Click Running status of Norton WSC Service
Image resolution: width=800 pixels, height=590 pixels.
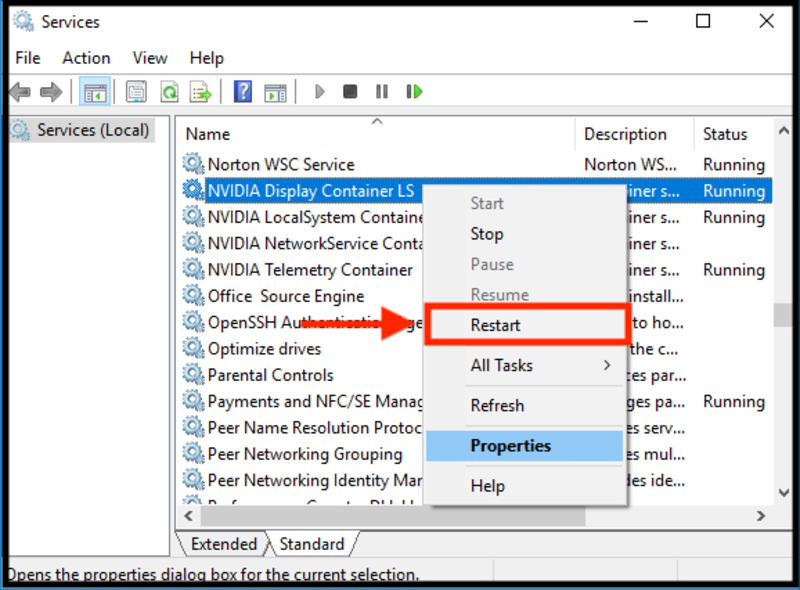point(734,164)
